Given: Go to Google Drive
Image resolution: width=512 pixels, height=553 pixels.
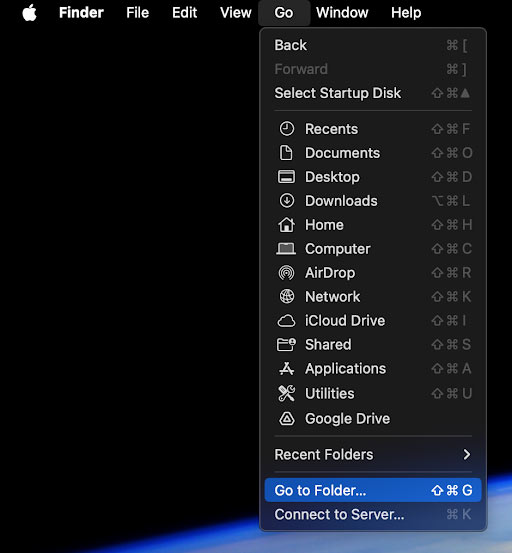Looking at the screenshot, I should tap(373, 419).
